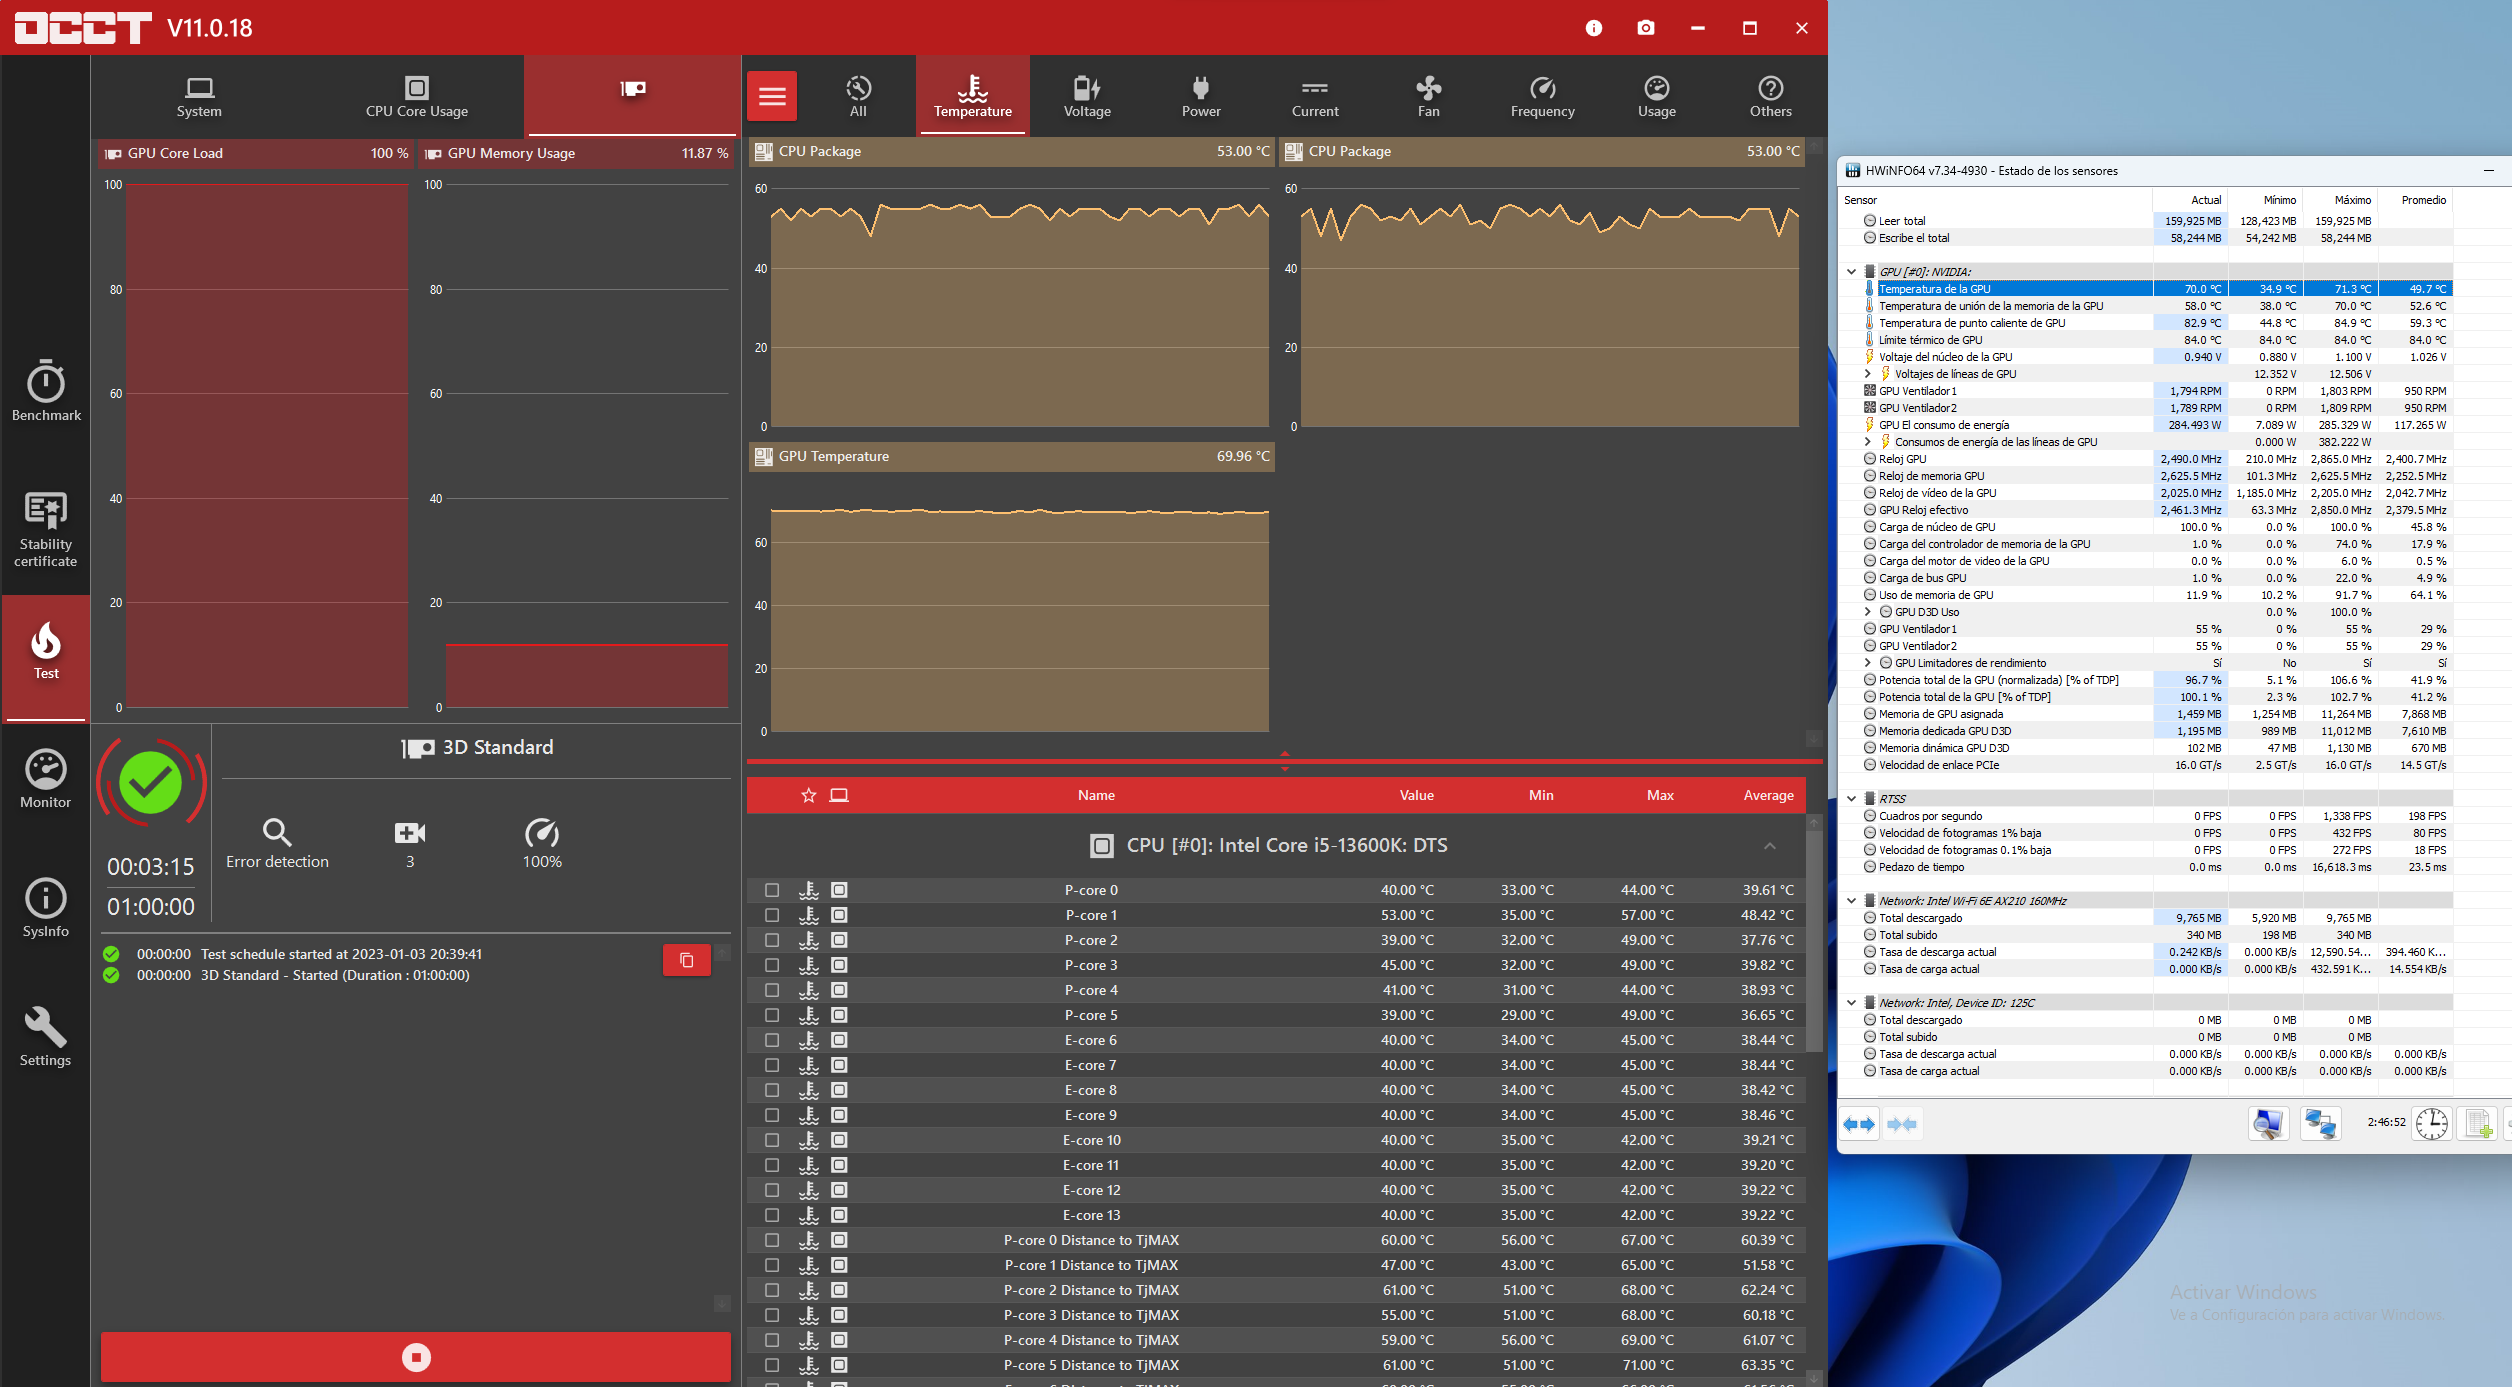The height and width of the screenshot is (1387, 2512).
Task: Collapse Network Intel Device ID 125C section
Action: click(1851, 1003)
